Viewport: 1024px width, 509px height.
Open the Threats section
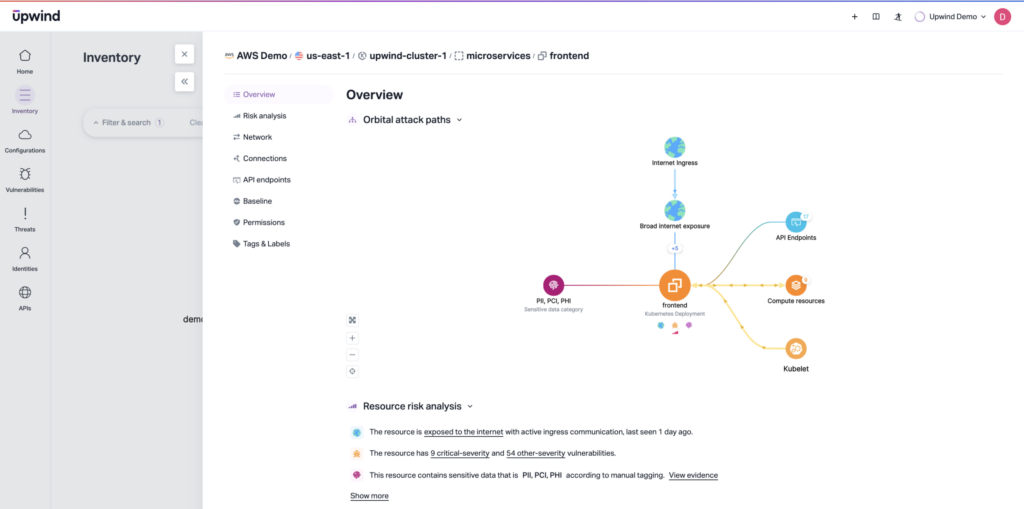tap(25, 219)
